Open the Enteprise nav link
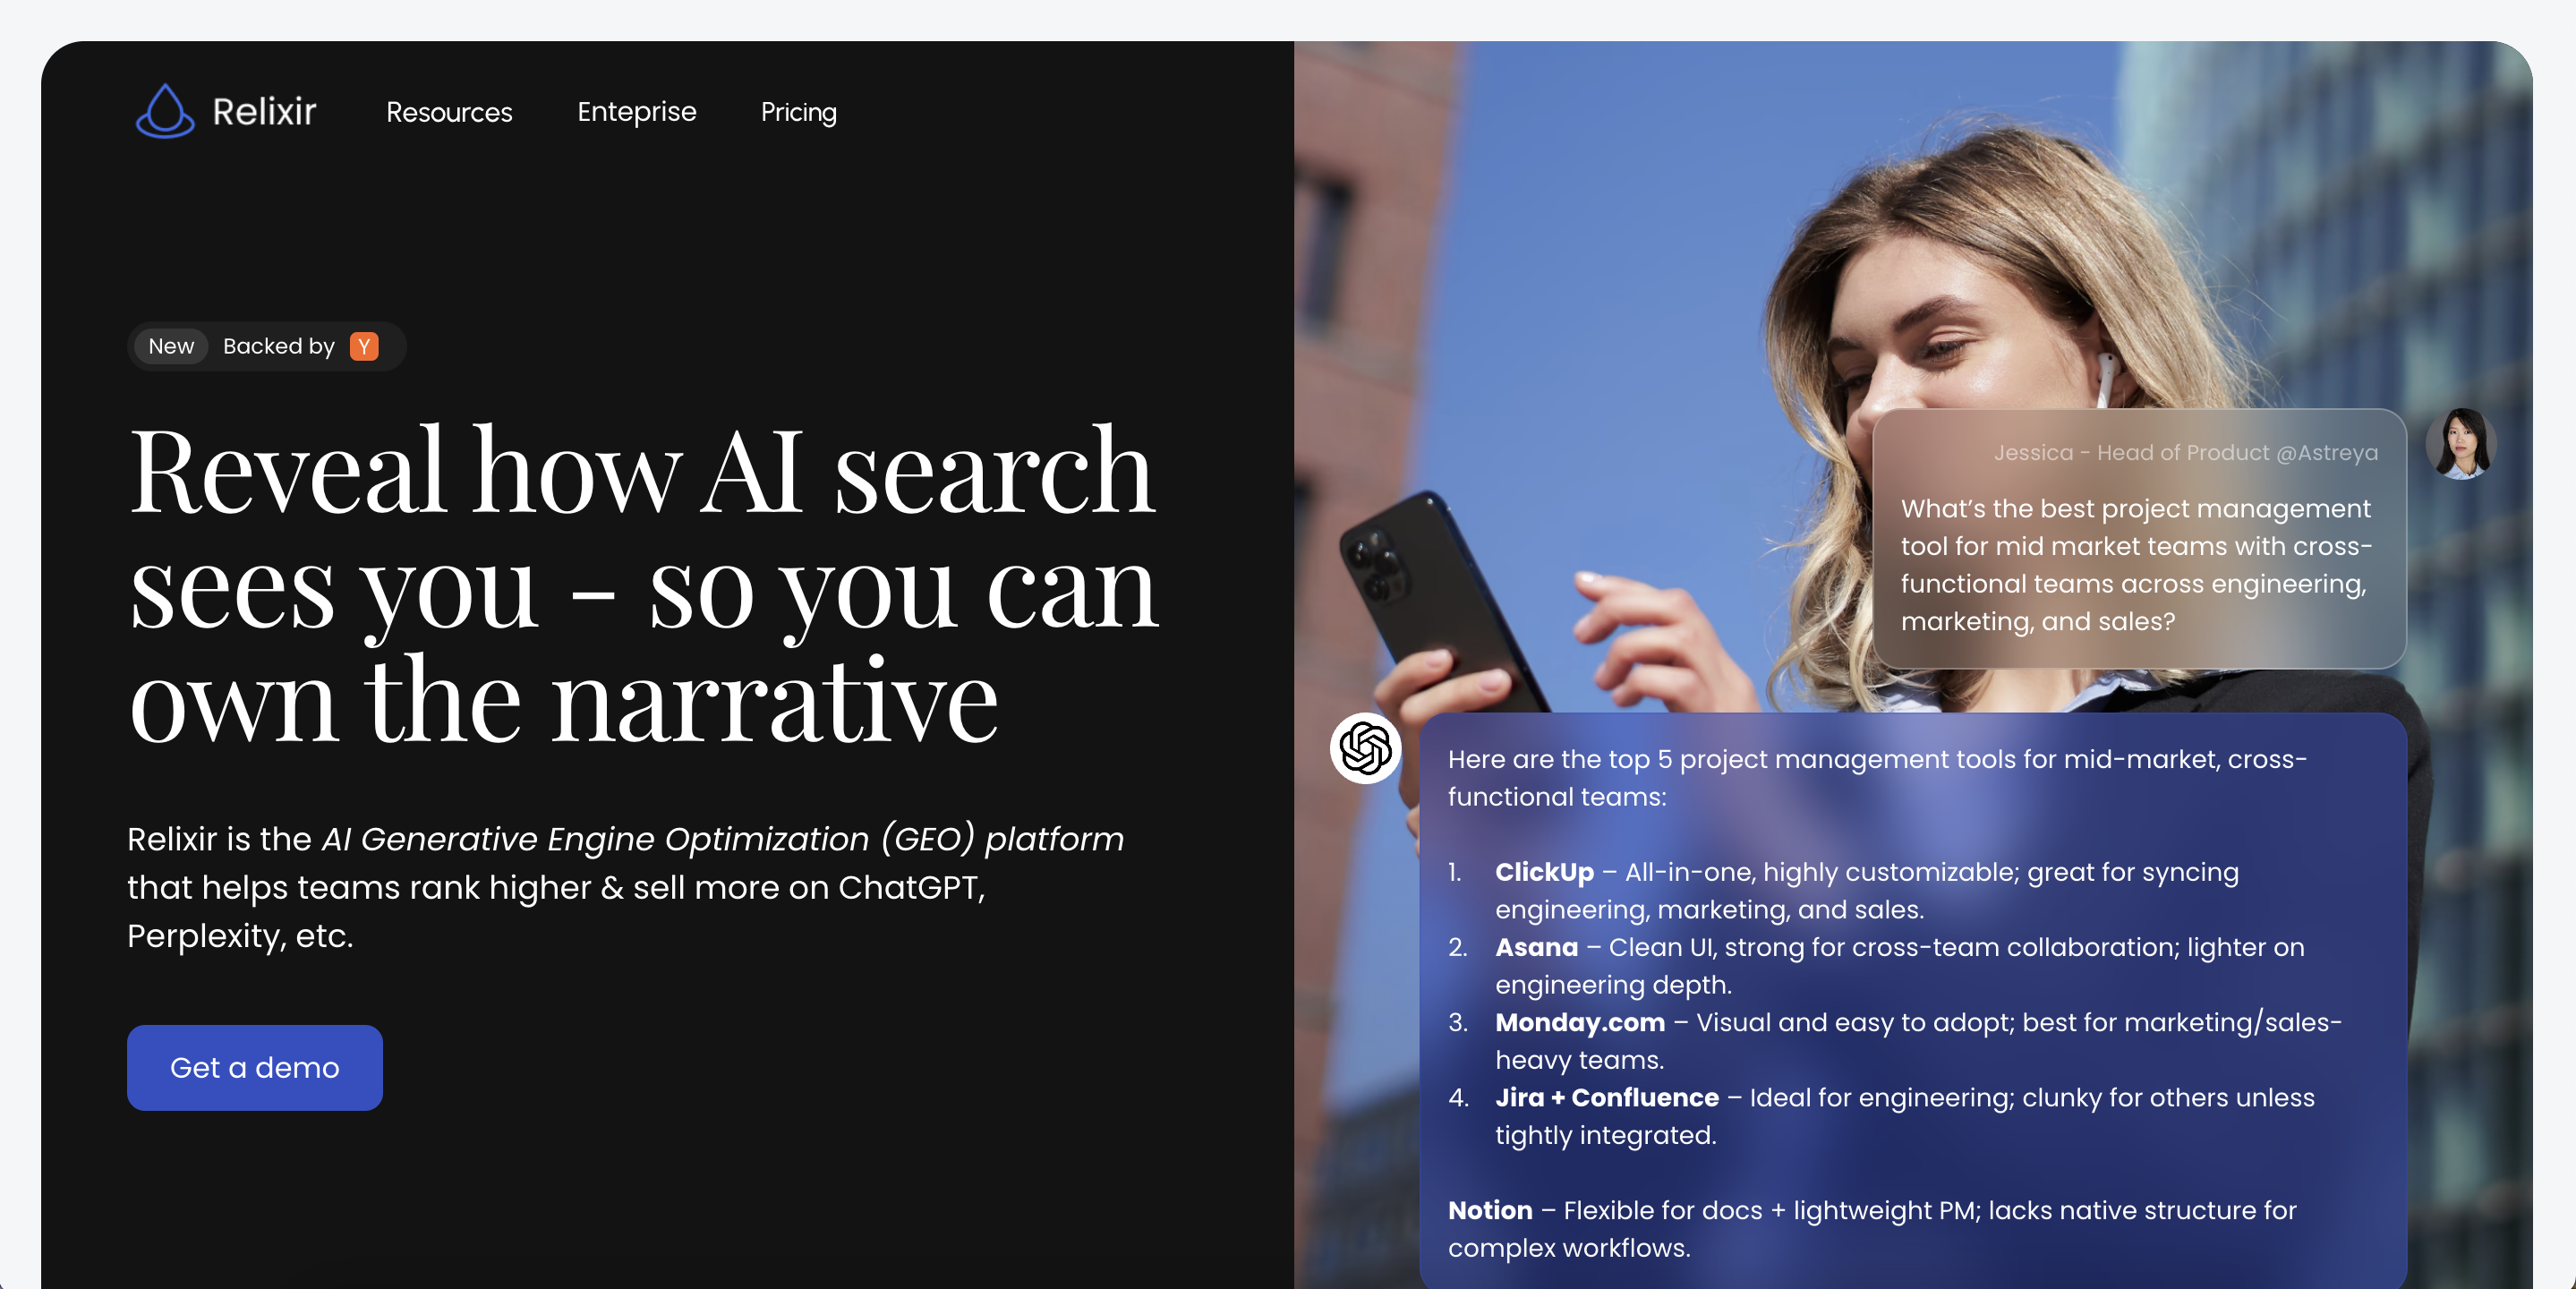The height and width of the screenshot is (1289, 2576). coord(637,112)
